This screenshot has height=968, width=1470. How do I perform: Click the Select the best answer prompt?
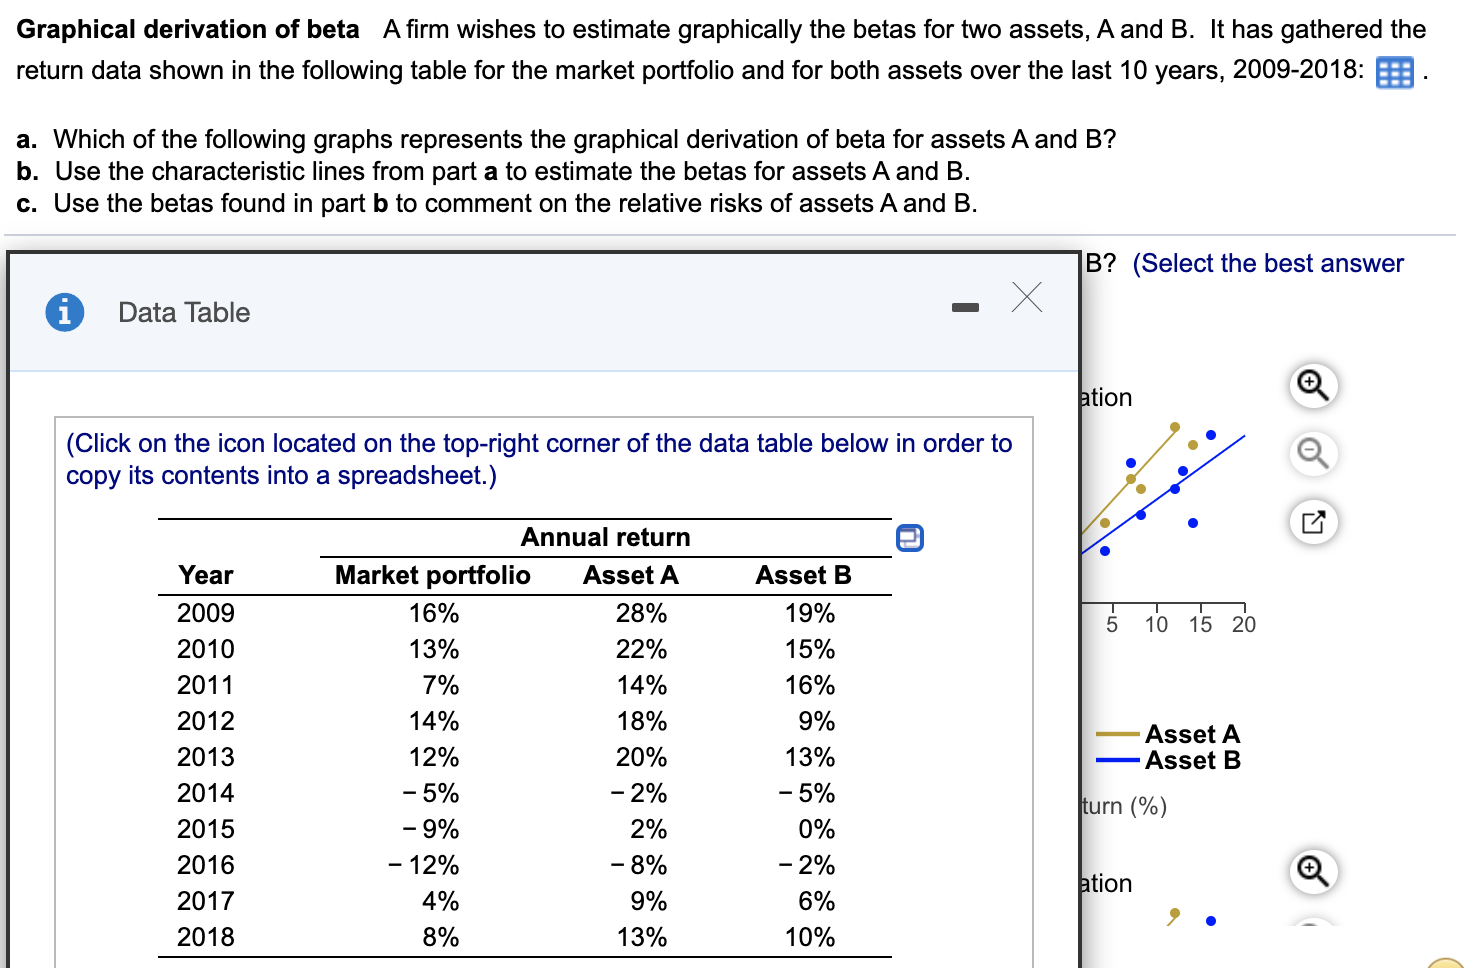click(1268, 263)
